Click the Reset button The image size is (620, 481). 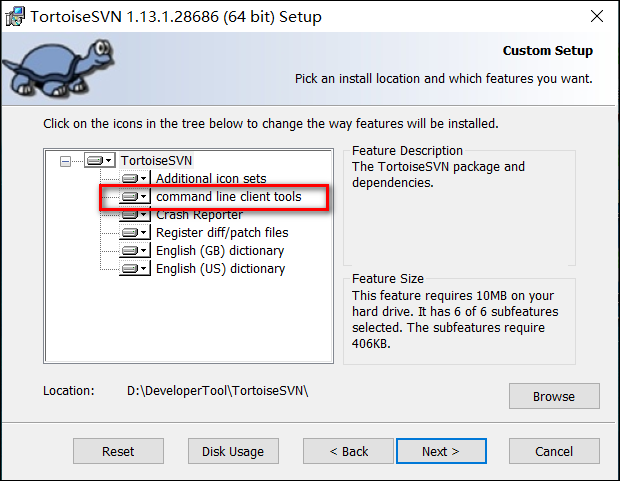click(x=118, y=451)
